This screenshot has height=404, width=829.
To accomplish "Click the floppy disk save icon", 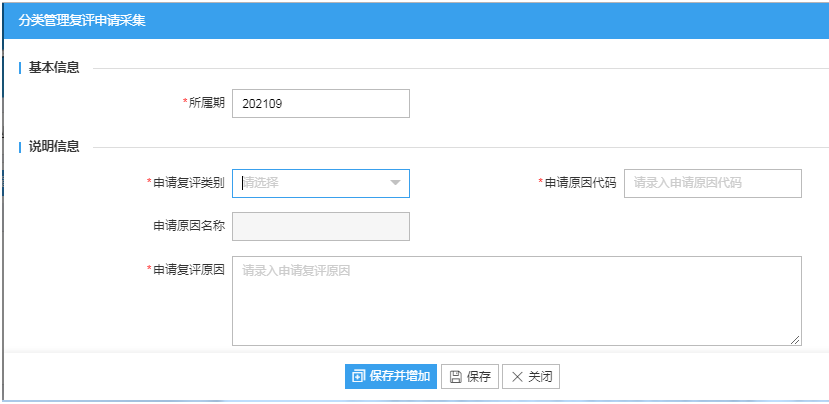I will (x=456, y=377).
